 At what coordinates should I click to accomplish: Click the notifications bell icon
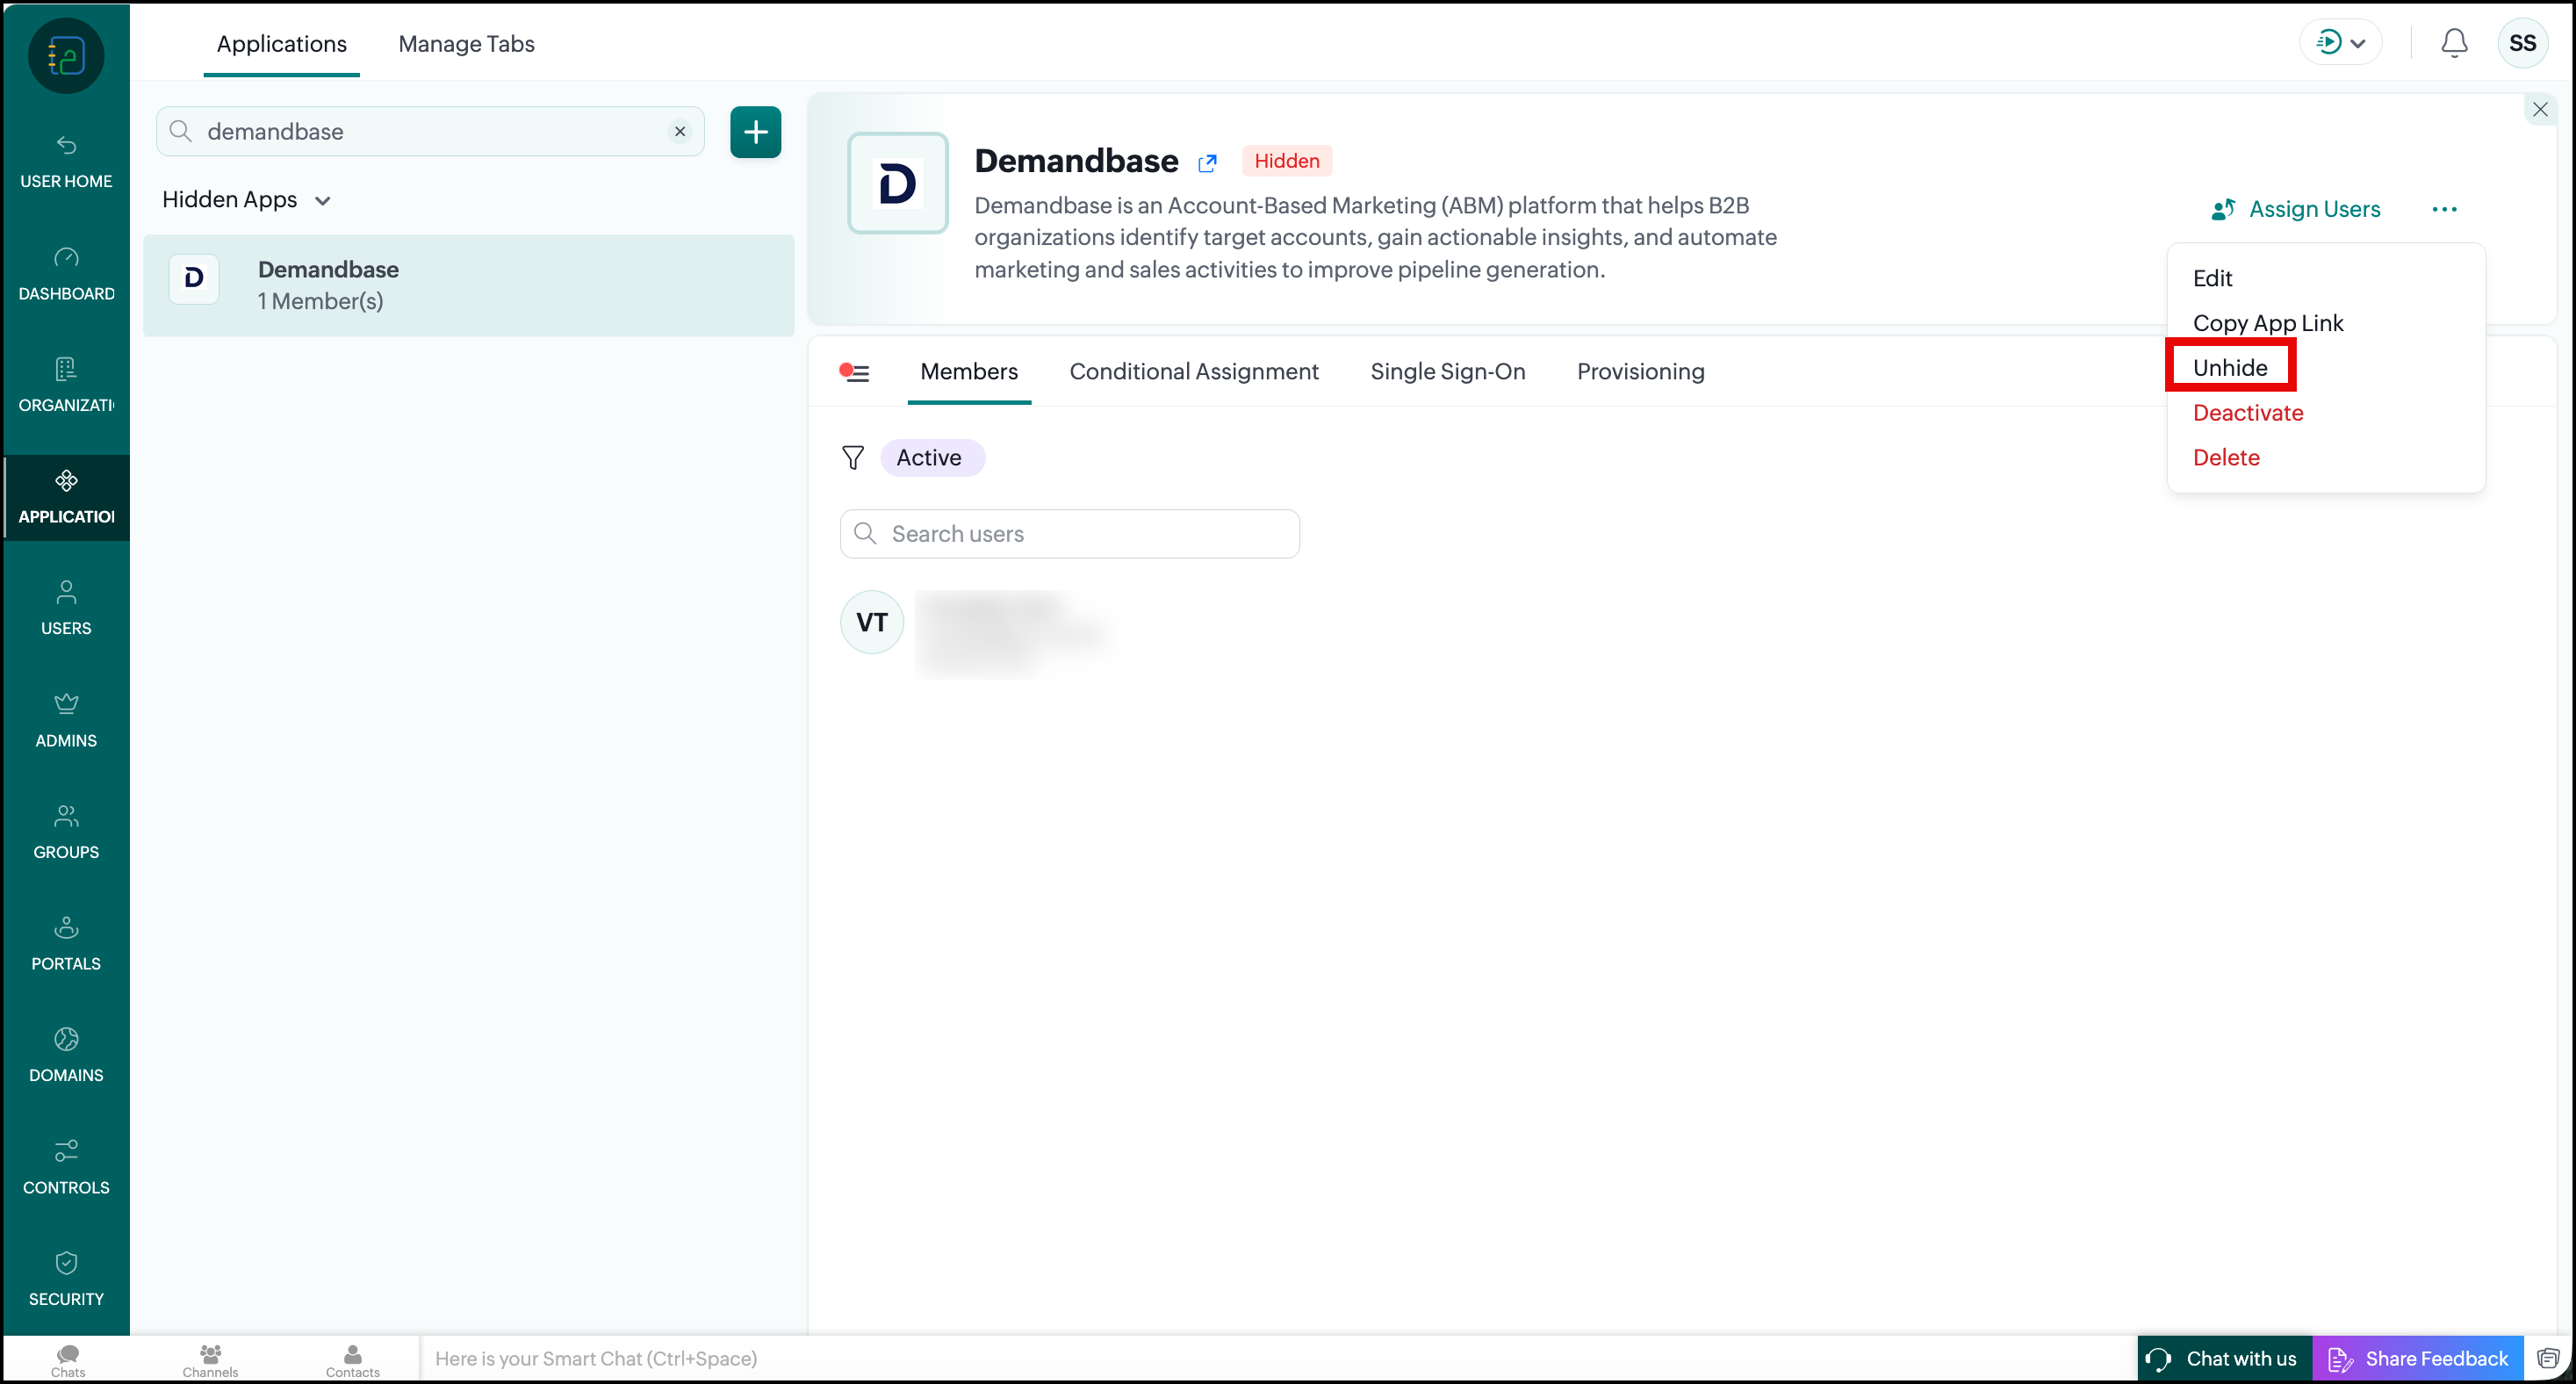[x=2454, y=43]
